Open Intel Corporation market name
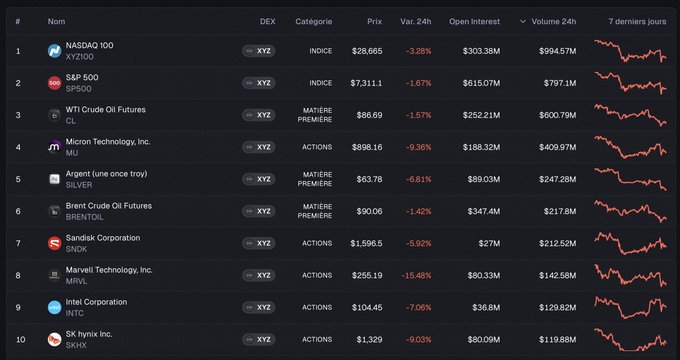The width and height of the screenshot is (680, 360). 96,302
